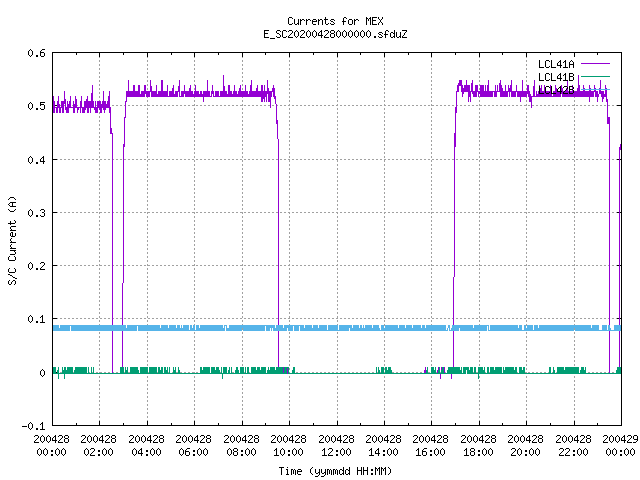Click the 200428 16:00 x-axis tick label
Screen dimensions: 640x480
coord(431,446)
